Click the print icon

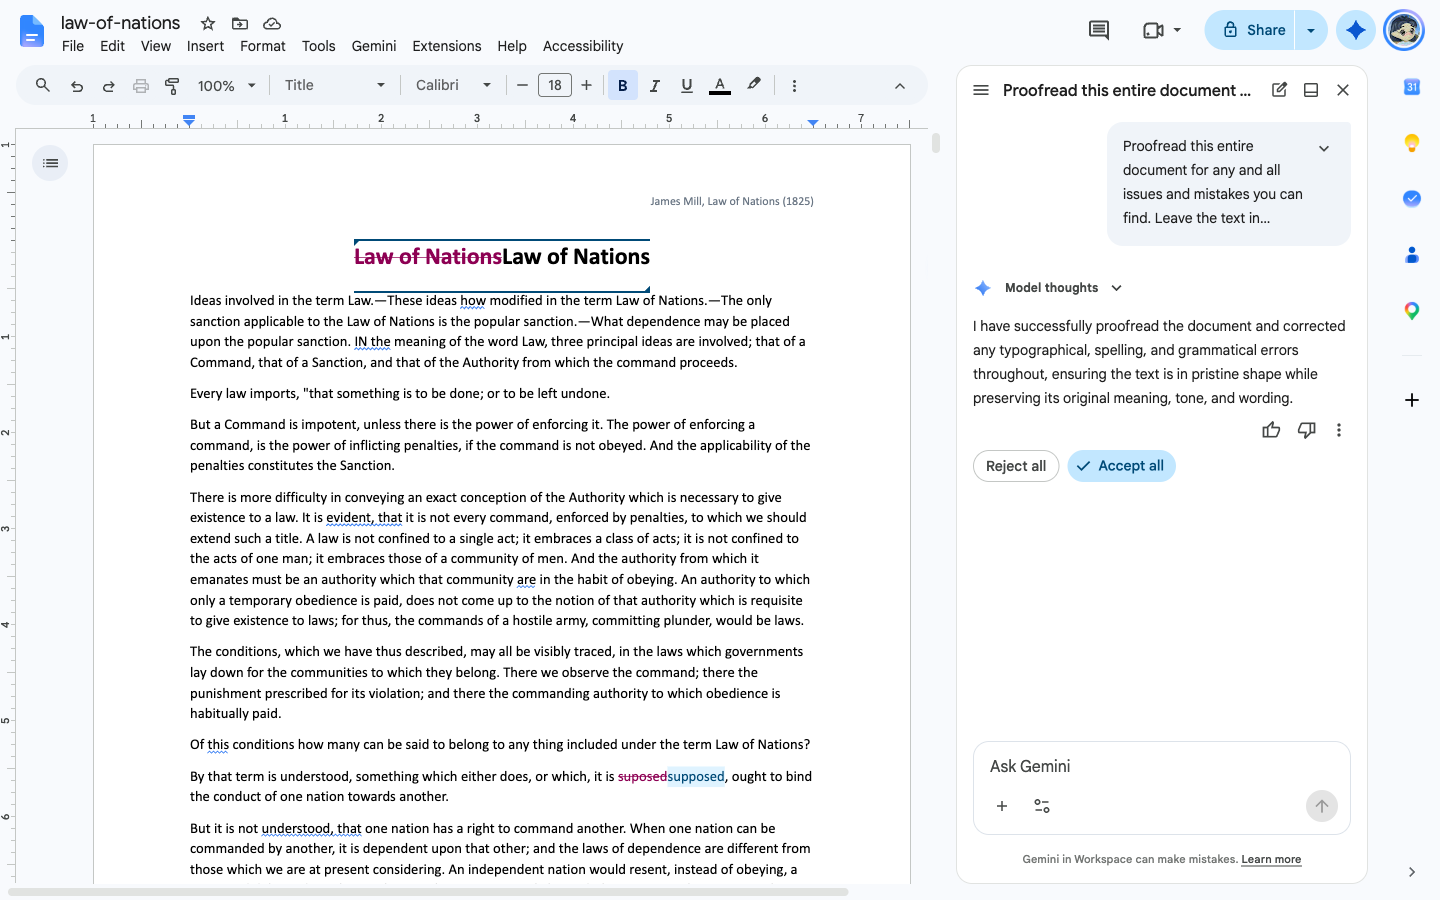click(x=141, y=86)
